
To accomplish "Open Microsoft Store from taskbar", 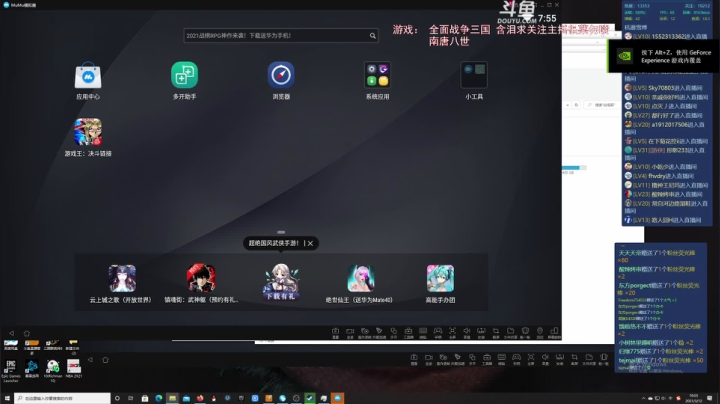I will click(x=145, y=398).
